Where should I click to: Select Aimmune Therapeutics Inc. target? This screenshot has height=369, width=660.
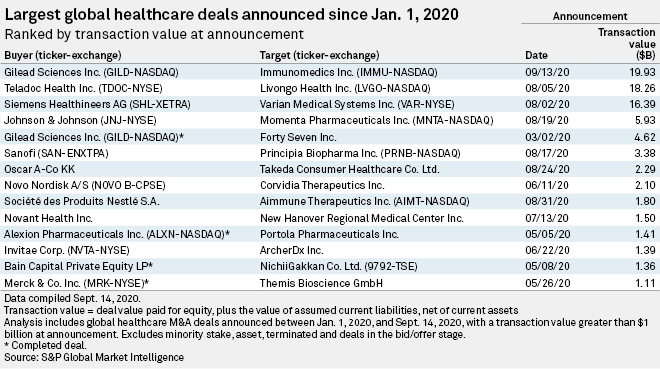[365, 201]
